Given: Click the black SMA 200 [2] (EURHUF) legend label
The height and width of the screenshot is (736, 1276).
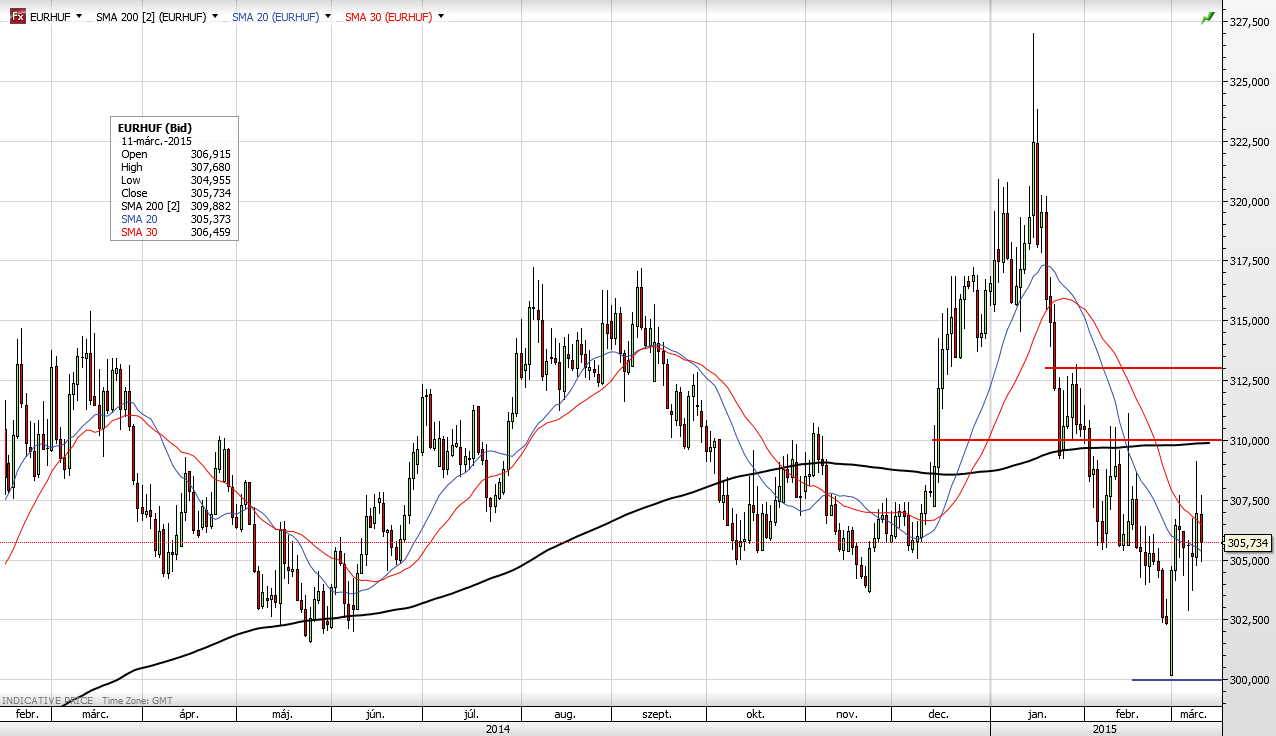Looking at the screenshot, I should click(150, 18).
